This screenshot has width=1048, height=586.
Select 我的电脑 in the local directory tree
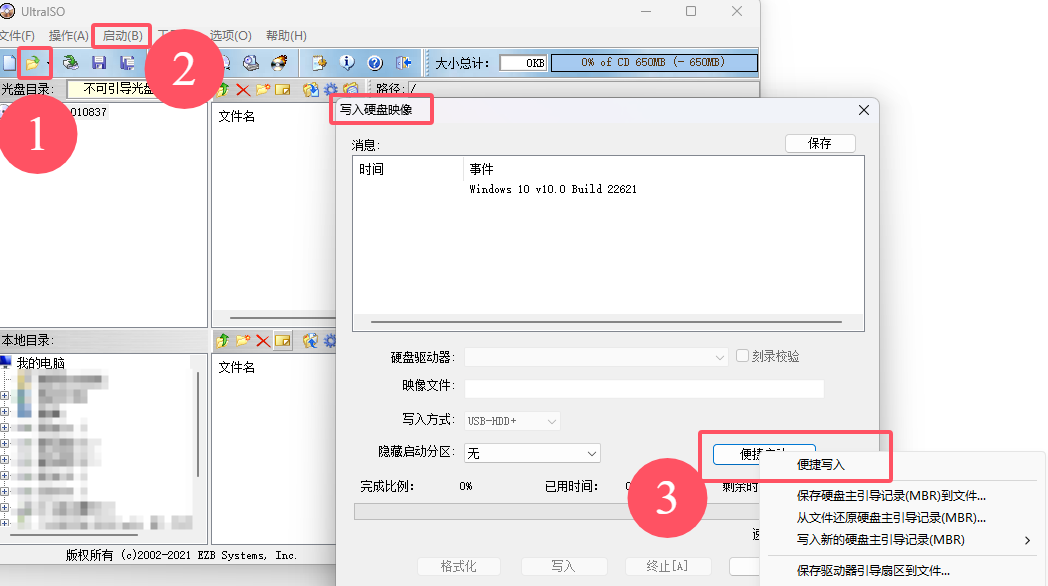[40, 363]
